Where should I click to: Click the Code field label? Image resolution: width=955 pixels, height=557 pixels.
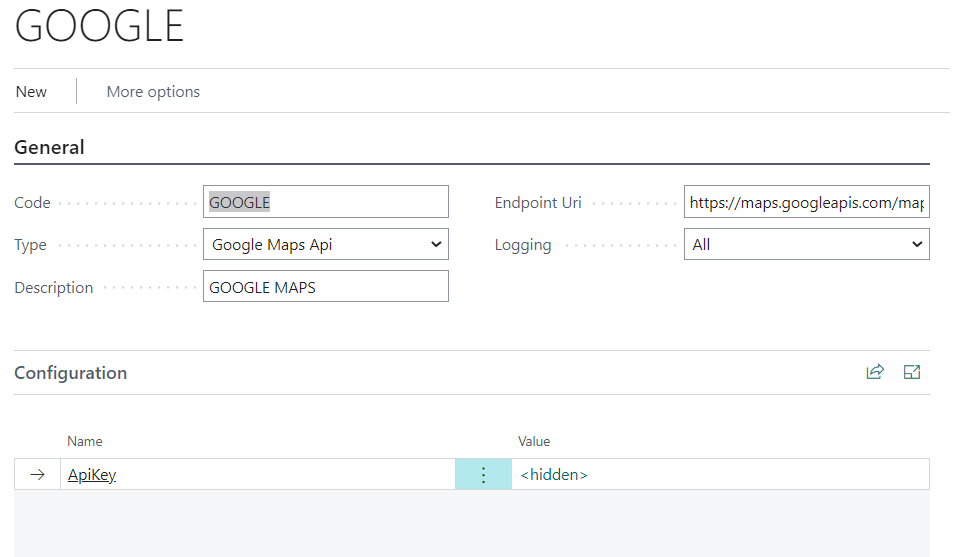coord(32,203)
